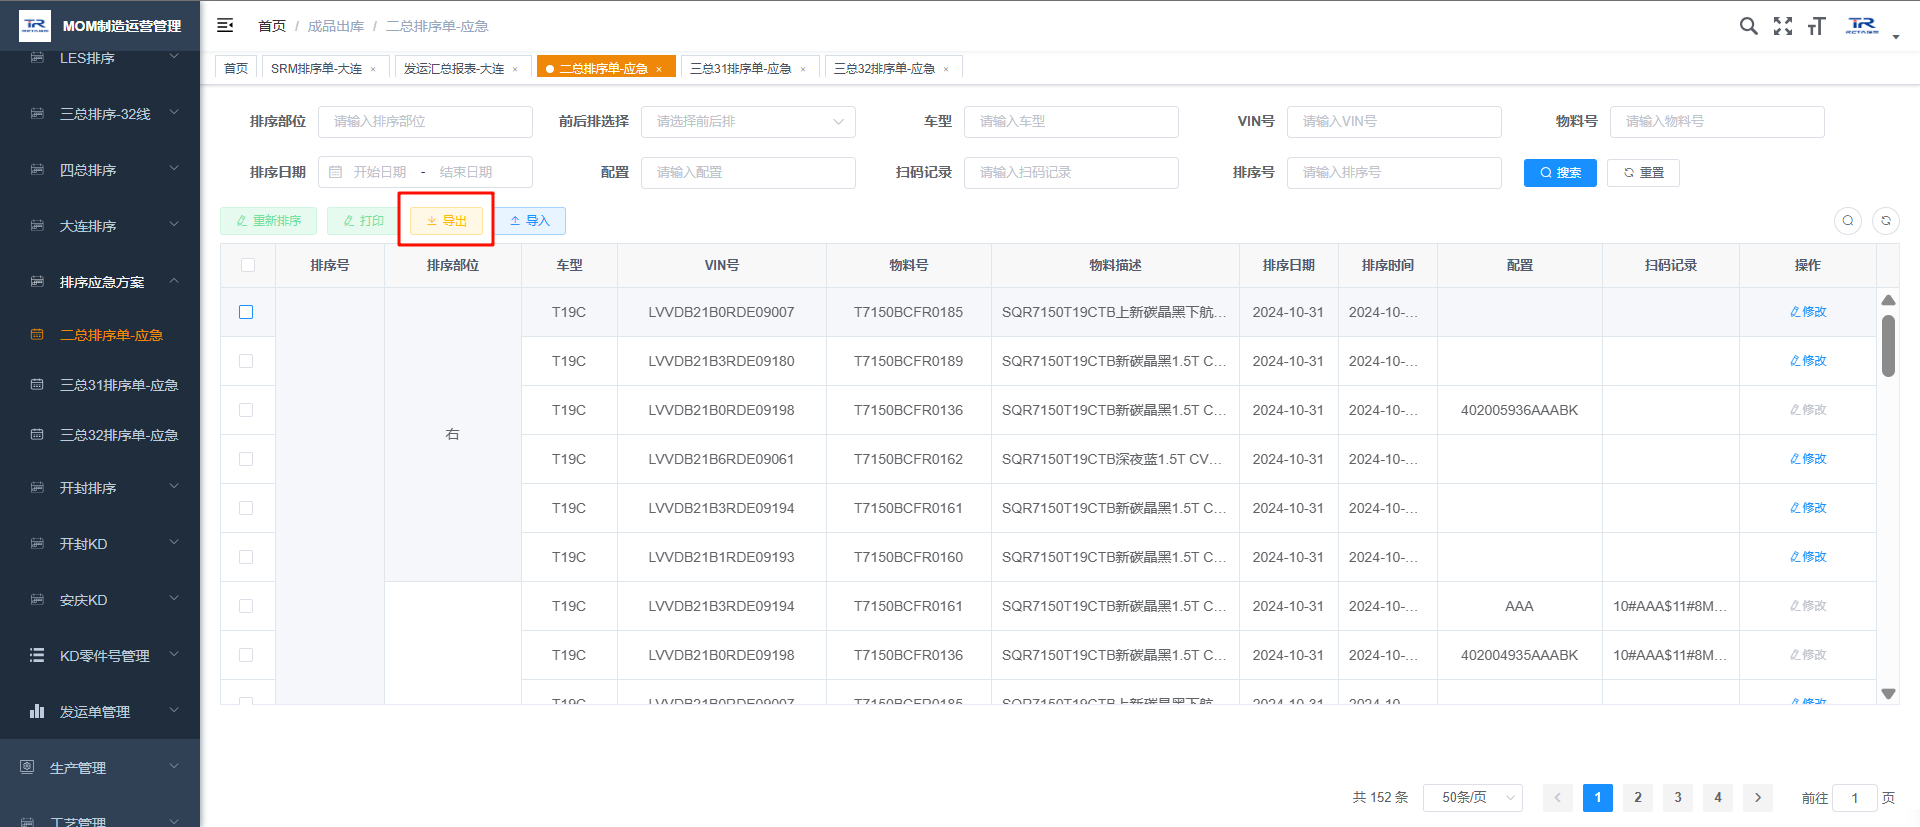Toggle the select-all checkbox in table header
This screenshot has height=827, width=1920.
248,265
